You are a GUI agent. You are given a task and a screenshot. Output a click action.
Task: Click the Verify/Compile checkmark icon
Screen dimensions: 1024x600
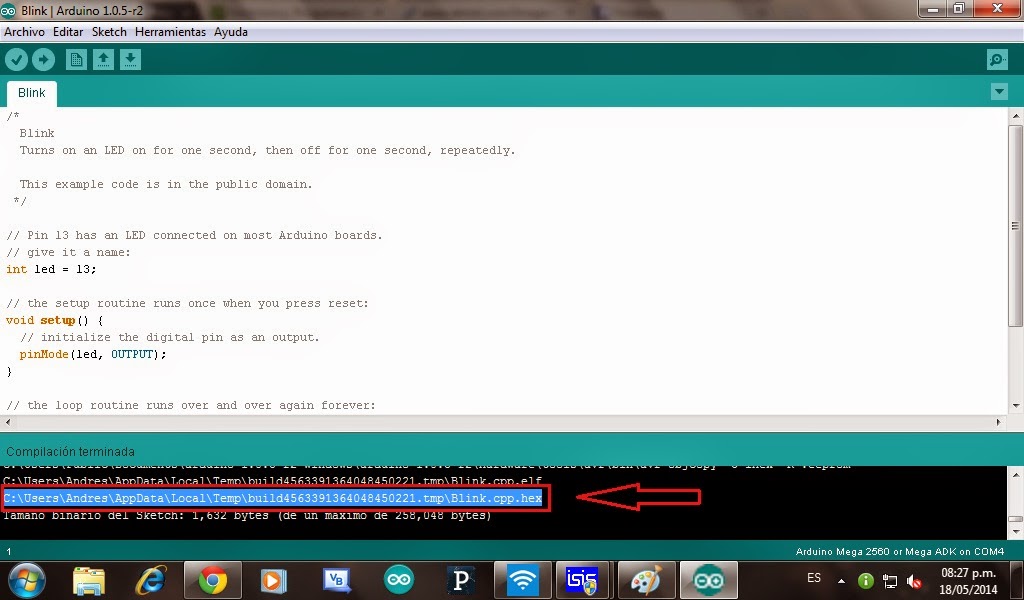click(x=17, y=59)
